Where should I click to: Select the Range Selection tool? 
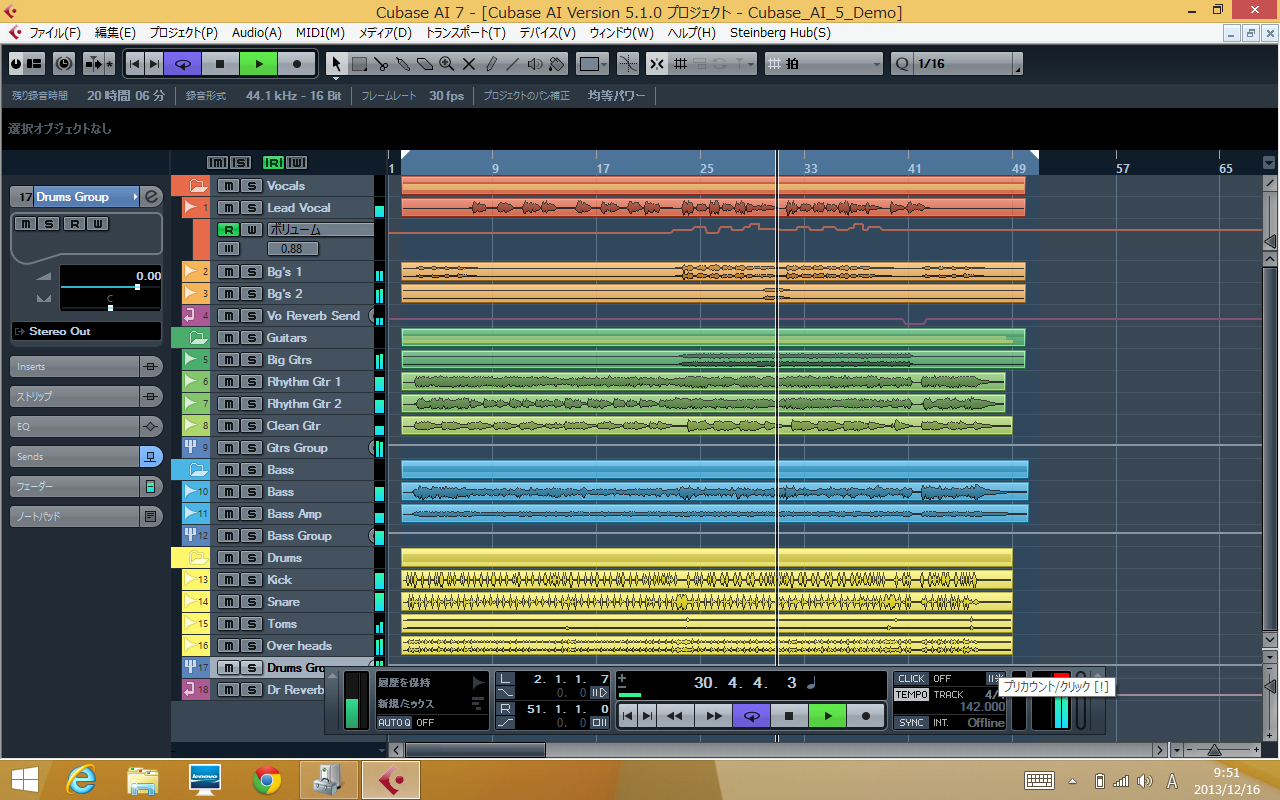click(x=359, y=64)
